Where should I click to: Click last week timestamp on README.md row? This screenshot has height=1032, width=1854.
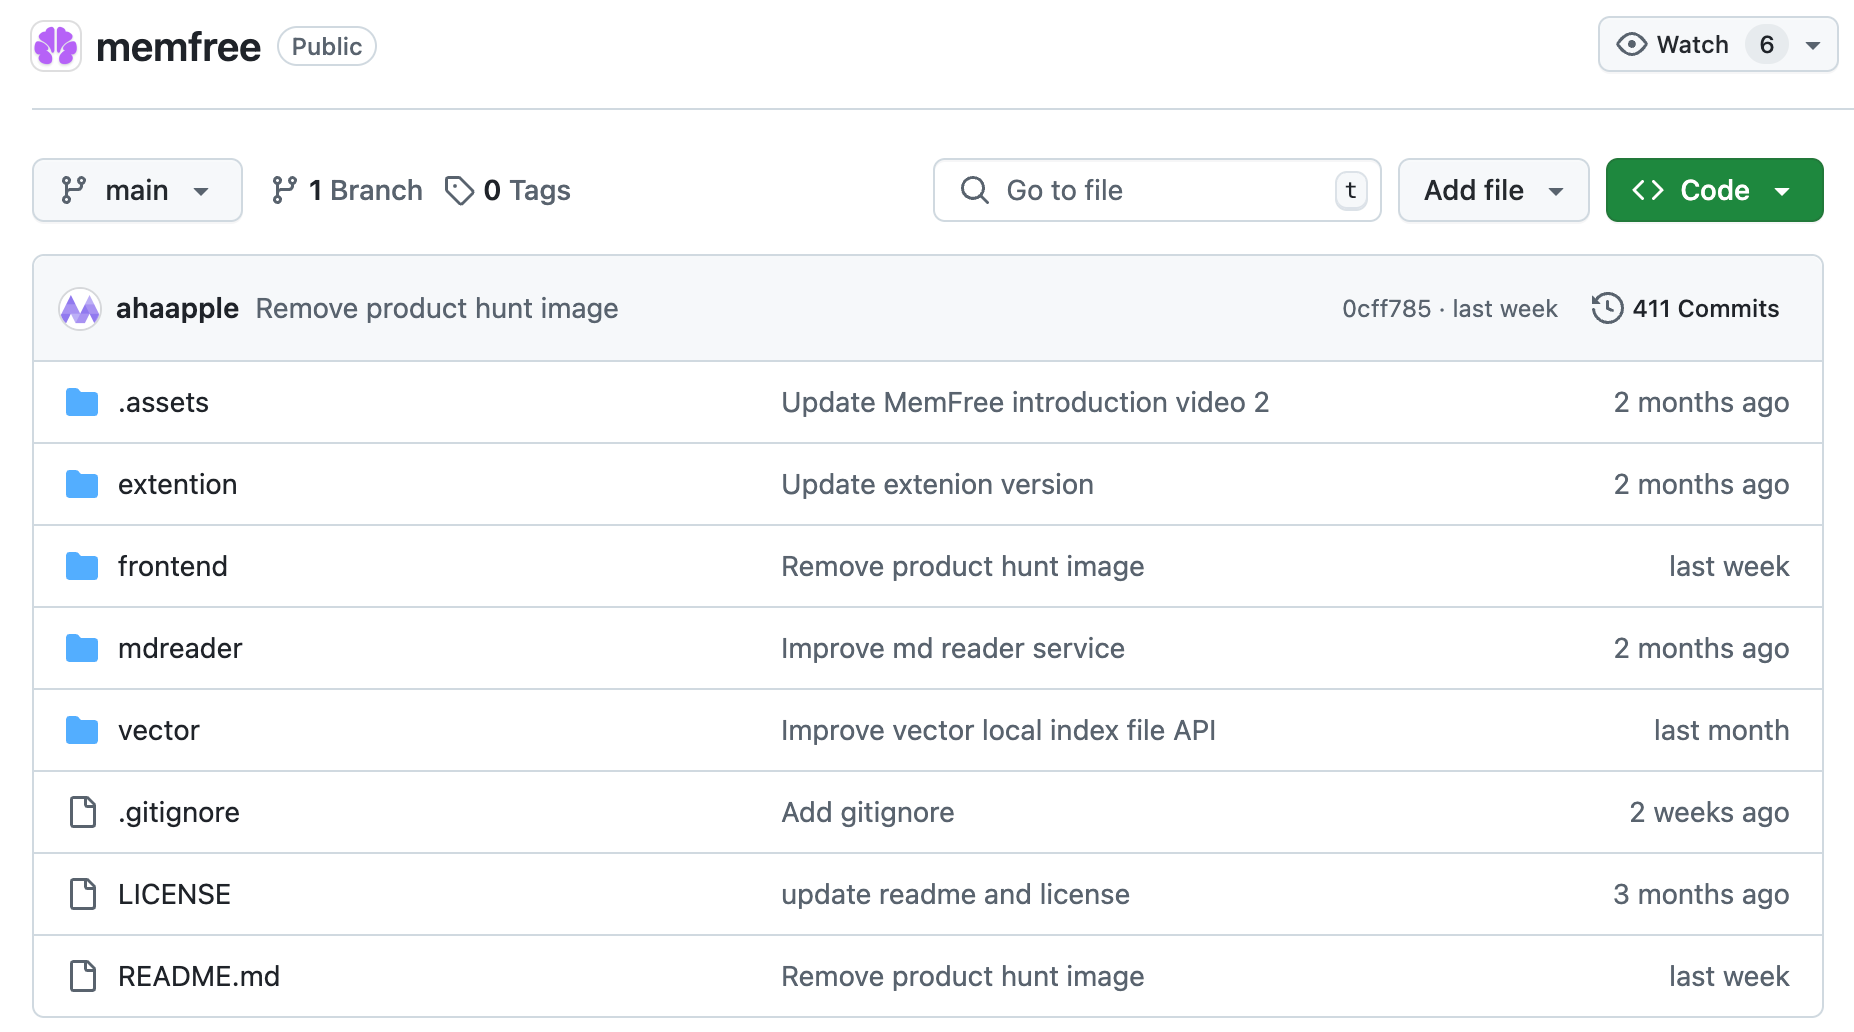coord(1729,976)
